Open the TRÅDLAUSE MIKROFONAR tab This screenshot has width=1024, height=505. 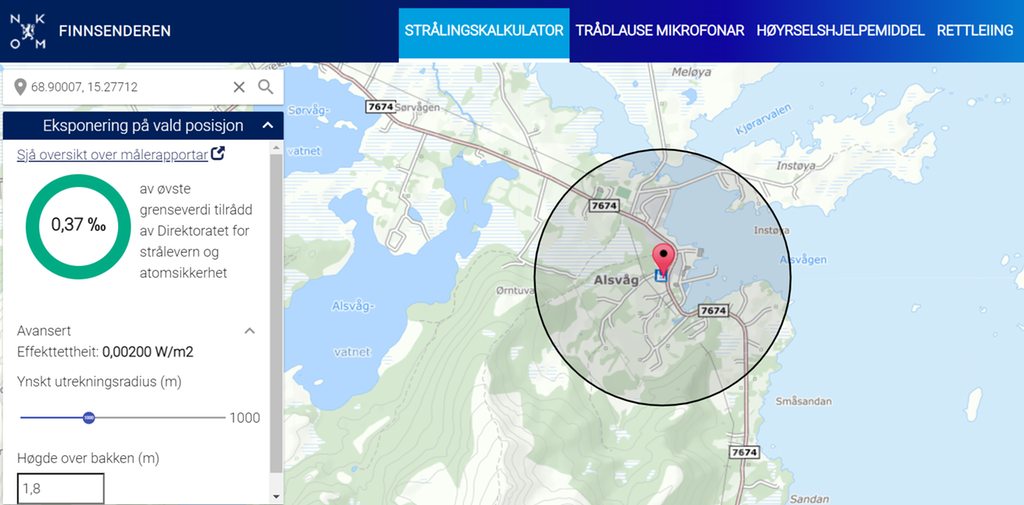(x=660, y=31)
